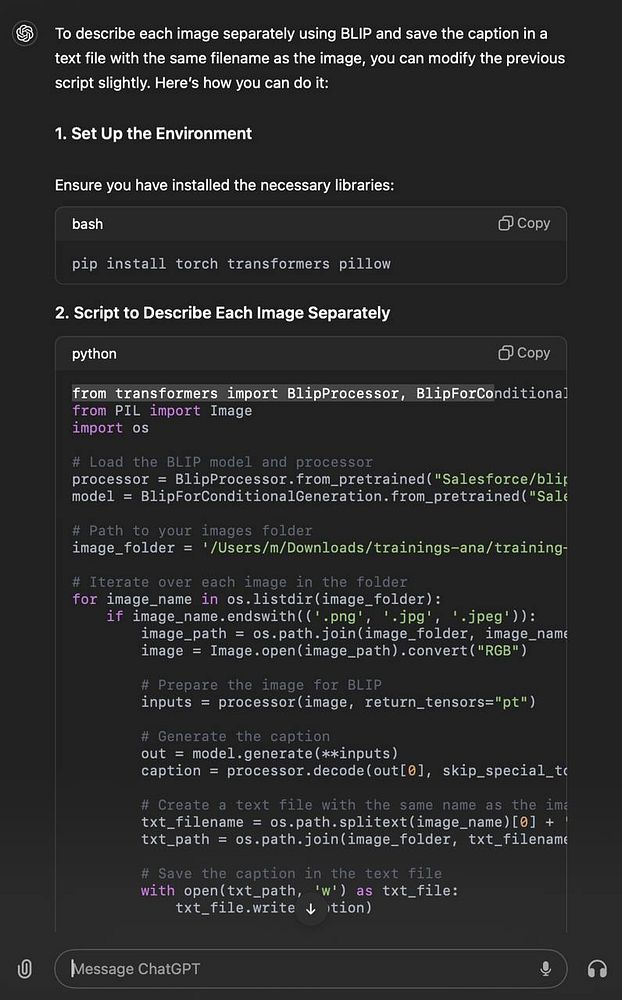
Task: Click the model.generate code line
Action: [270, 753]
